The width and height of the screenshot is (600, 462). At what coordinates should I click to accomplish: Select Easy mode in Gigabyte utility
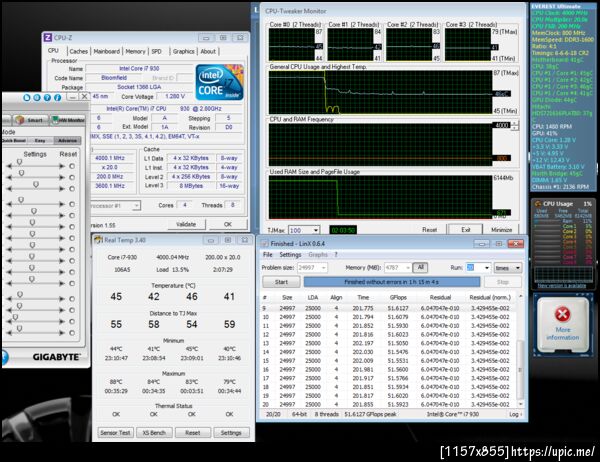click(40, 140)
